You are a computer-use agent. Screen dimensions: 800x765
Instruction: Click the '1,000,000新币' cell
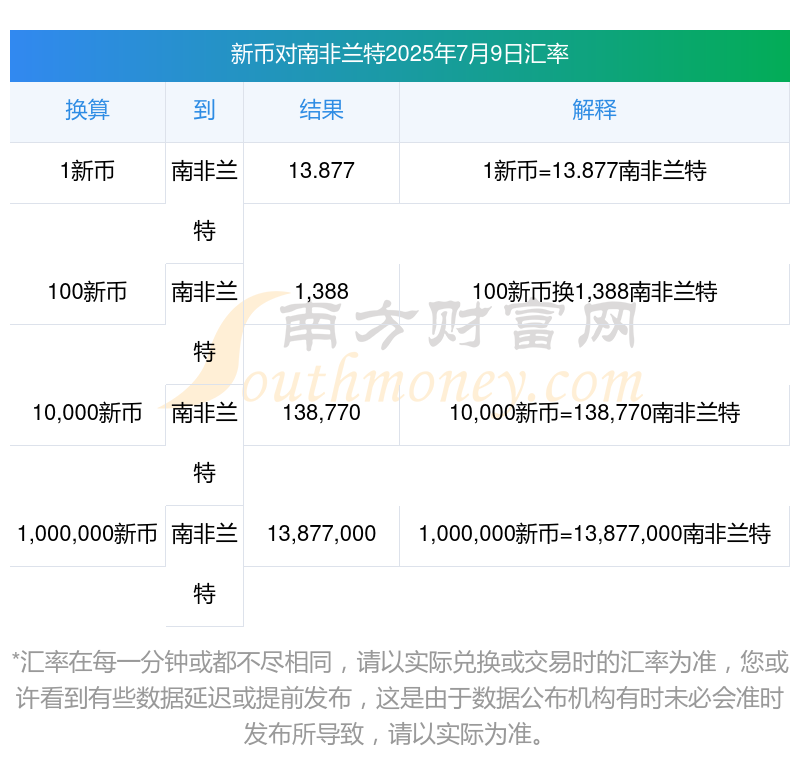pyautogui.click(x=87, y=534)
